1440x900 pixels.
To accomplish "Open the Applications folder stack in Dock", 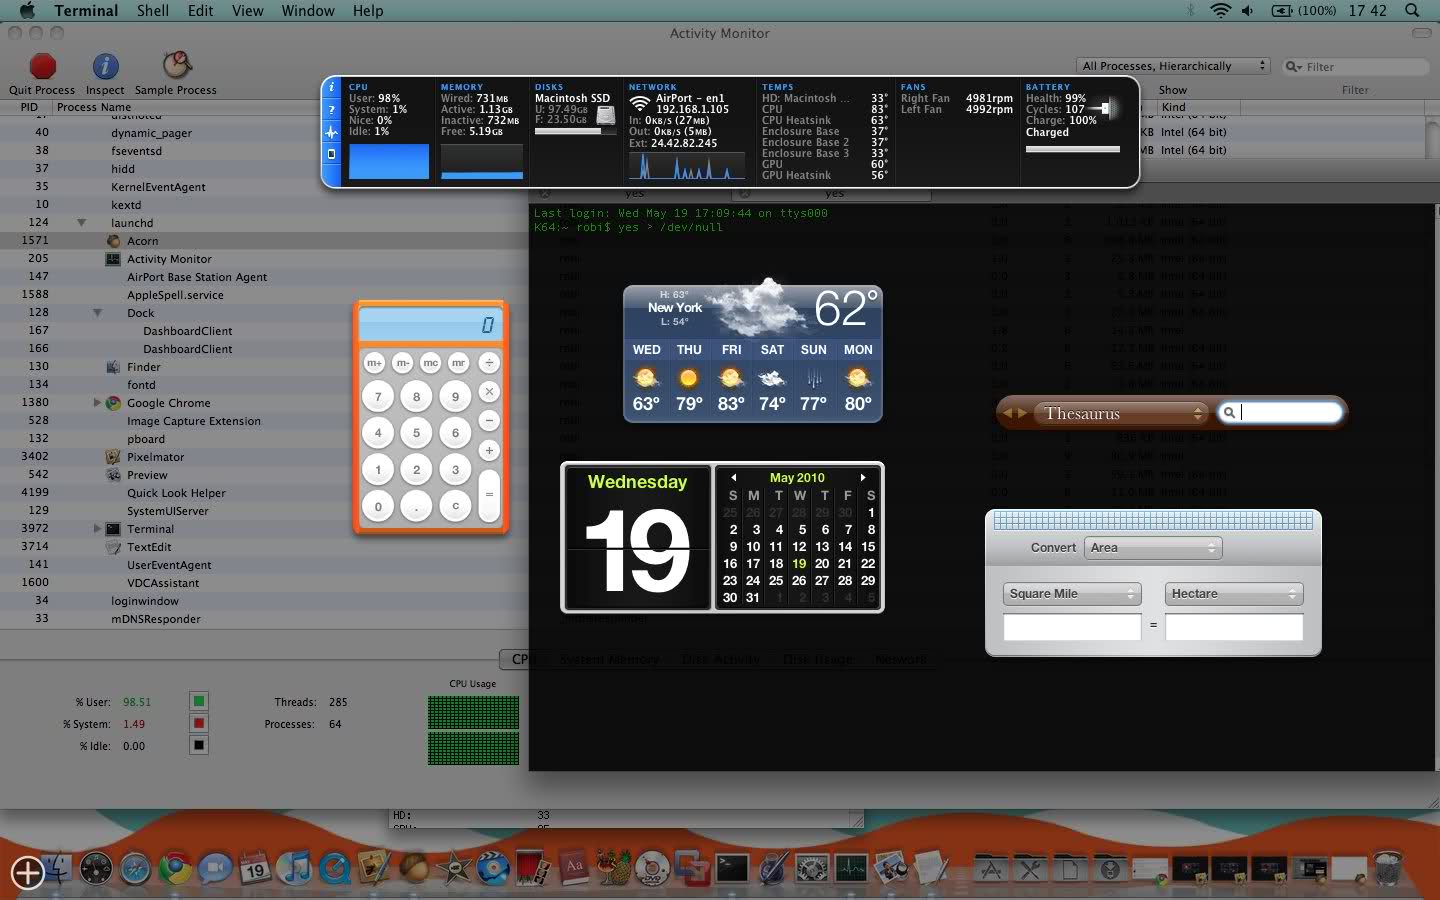I will pyautogui.click(x=990, y=868).
